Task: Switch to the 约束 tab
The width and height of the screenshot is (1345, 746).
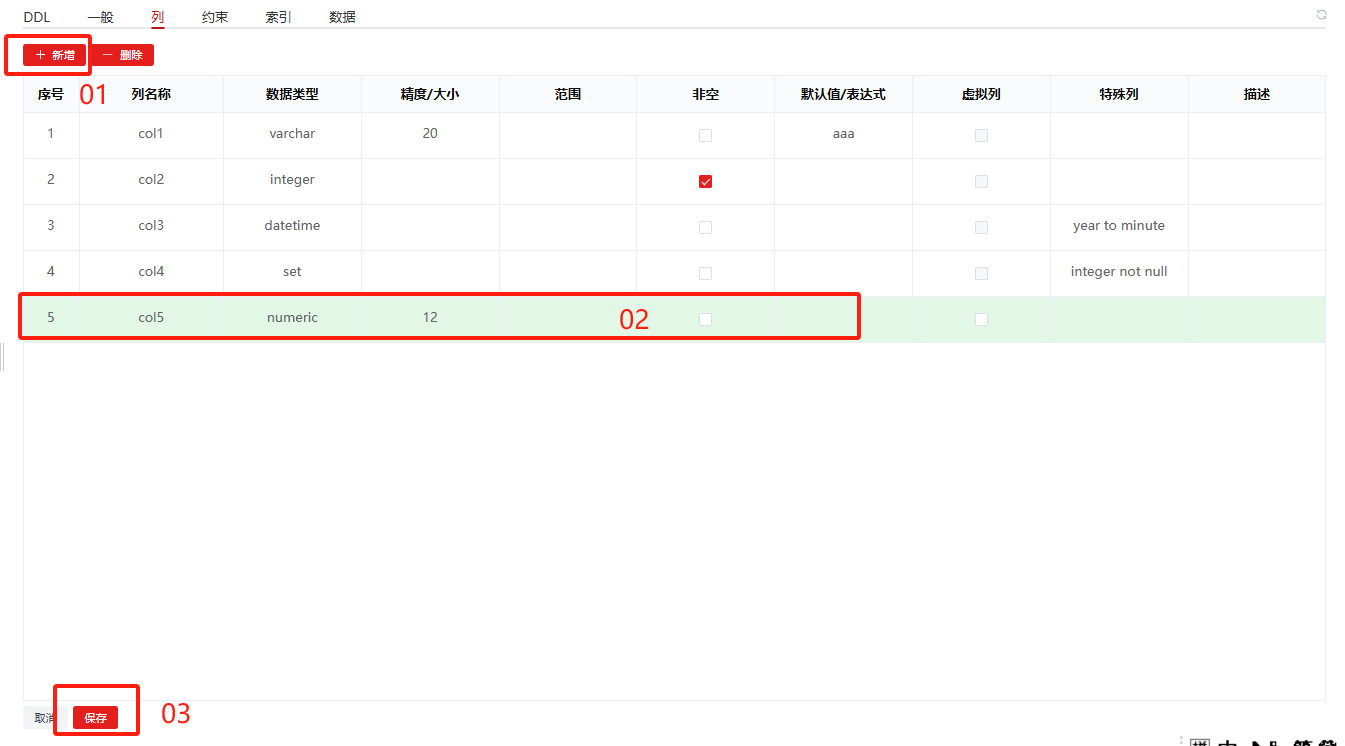Action: (x=215, y=17)
